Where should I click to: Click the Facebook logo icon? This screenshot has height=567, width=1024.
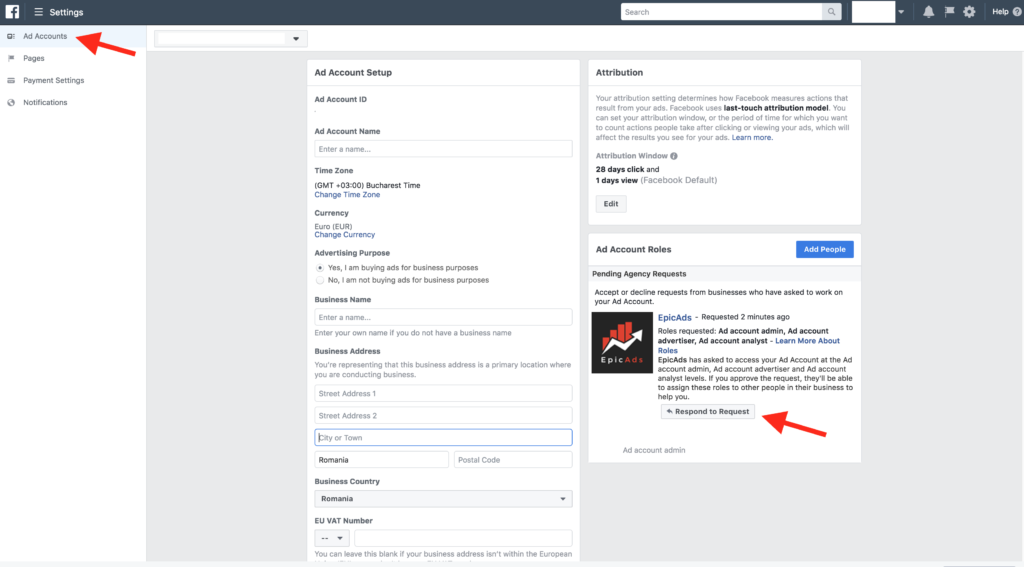[x=12, y=12]
